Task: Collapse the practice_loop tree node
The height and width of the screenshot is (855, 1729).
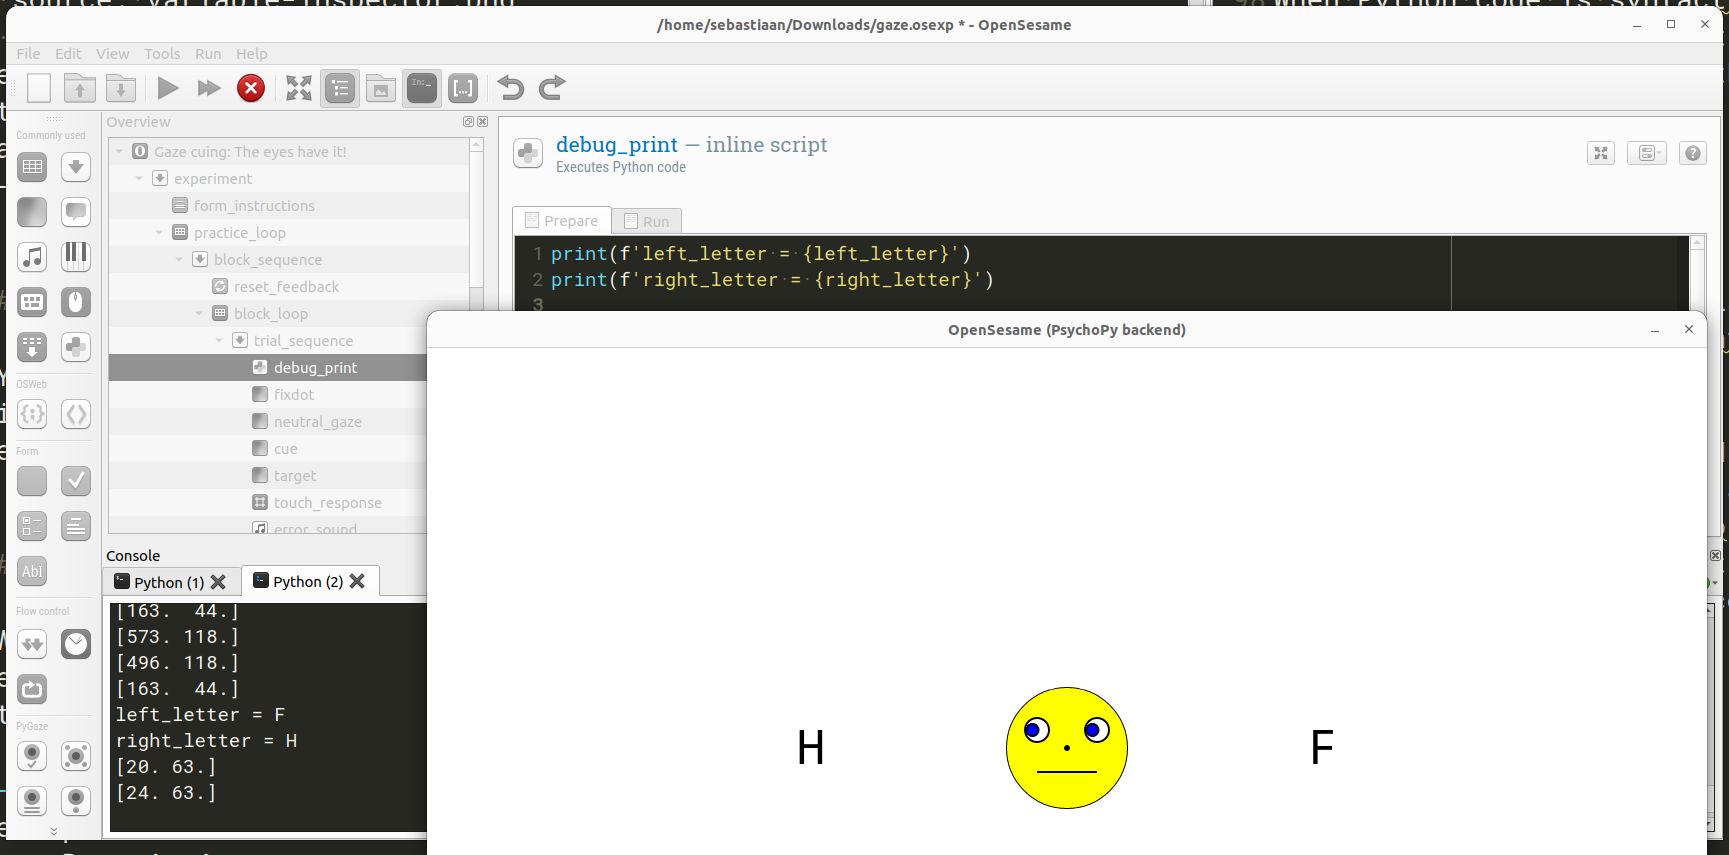Action: pyautogui.click(x=159, y=233)
